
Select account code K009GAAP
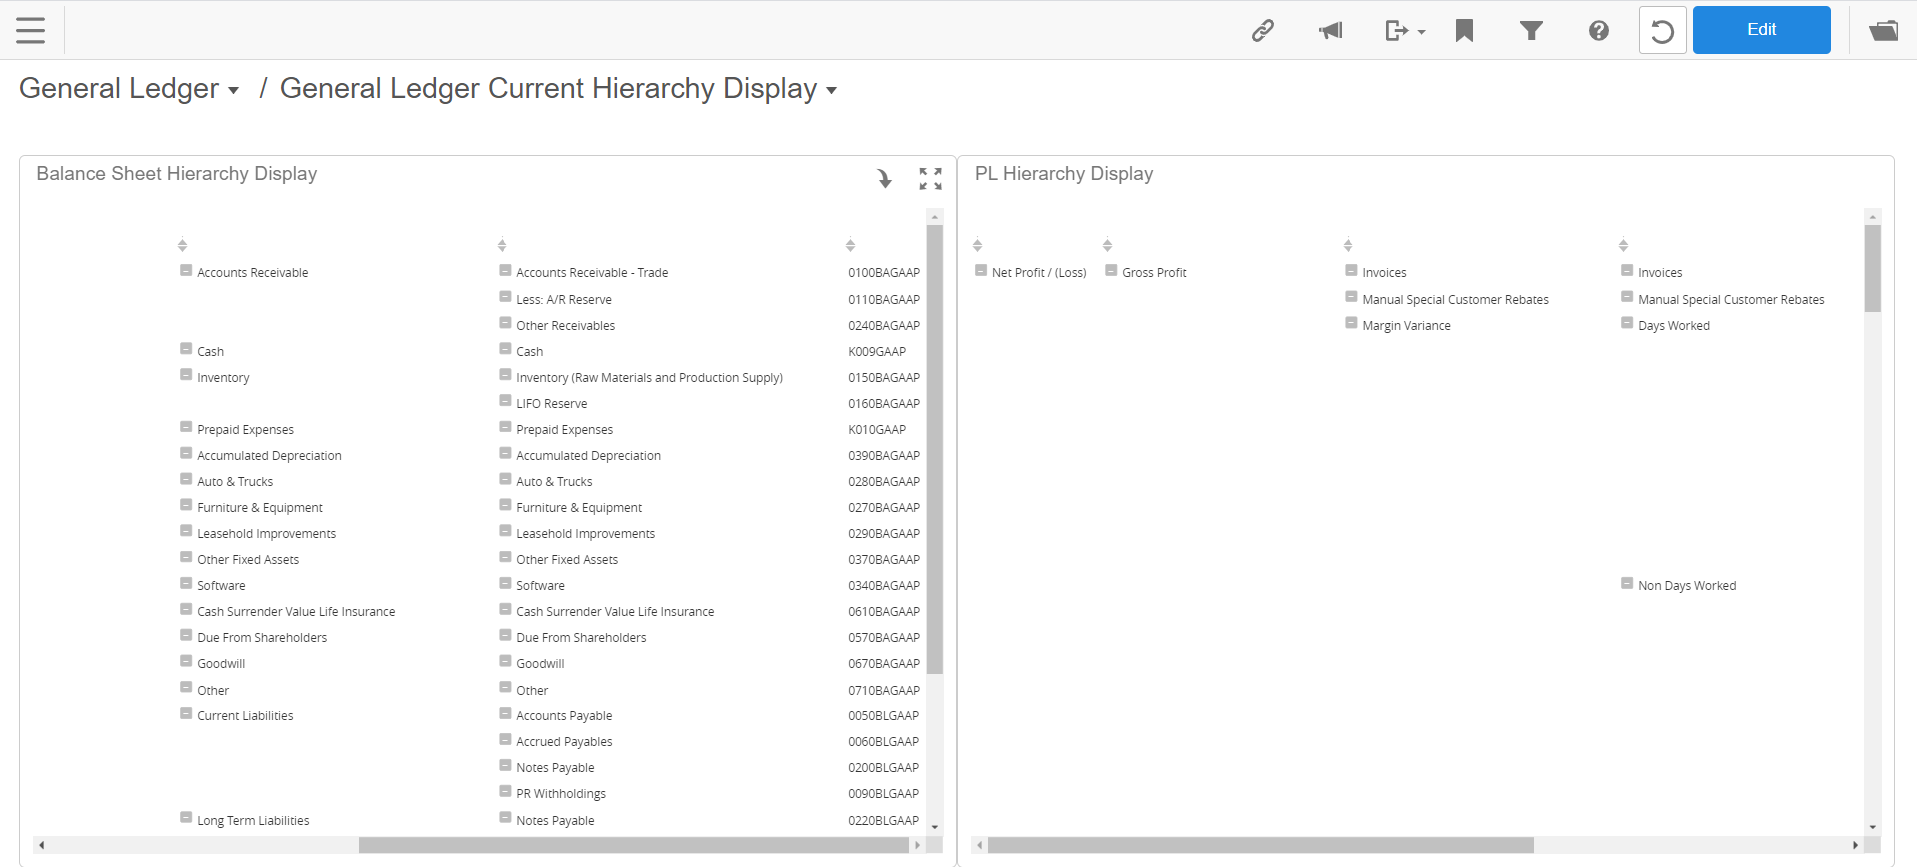877,352
